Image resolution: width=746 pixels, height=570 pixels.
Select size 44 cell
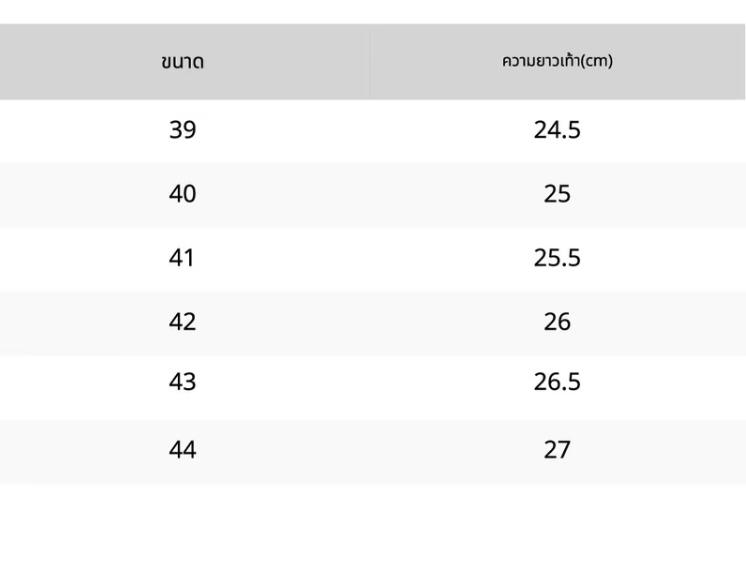click(182, 450)
